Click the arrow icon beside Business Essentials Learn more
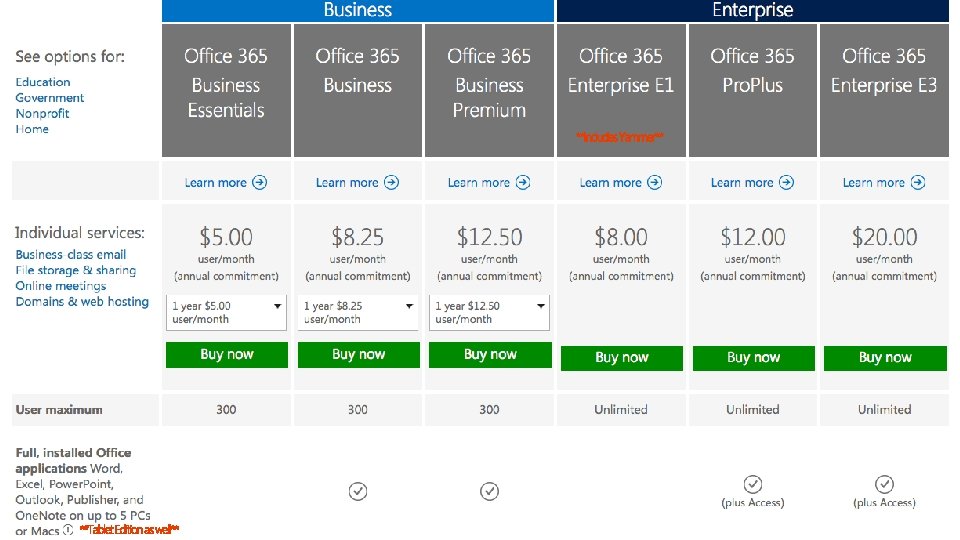960x540 pixels. (260, 183)
